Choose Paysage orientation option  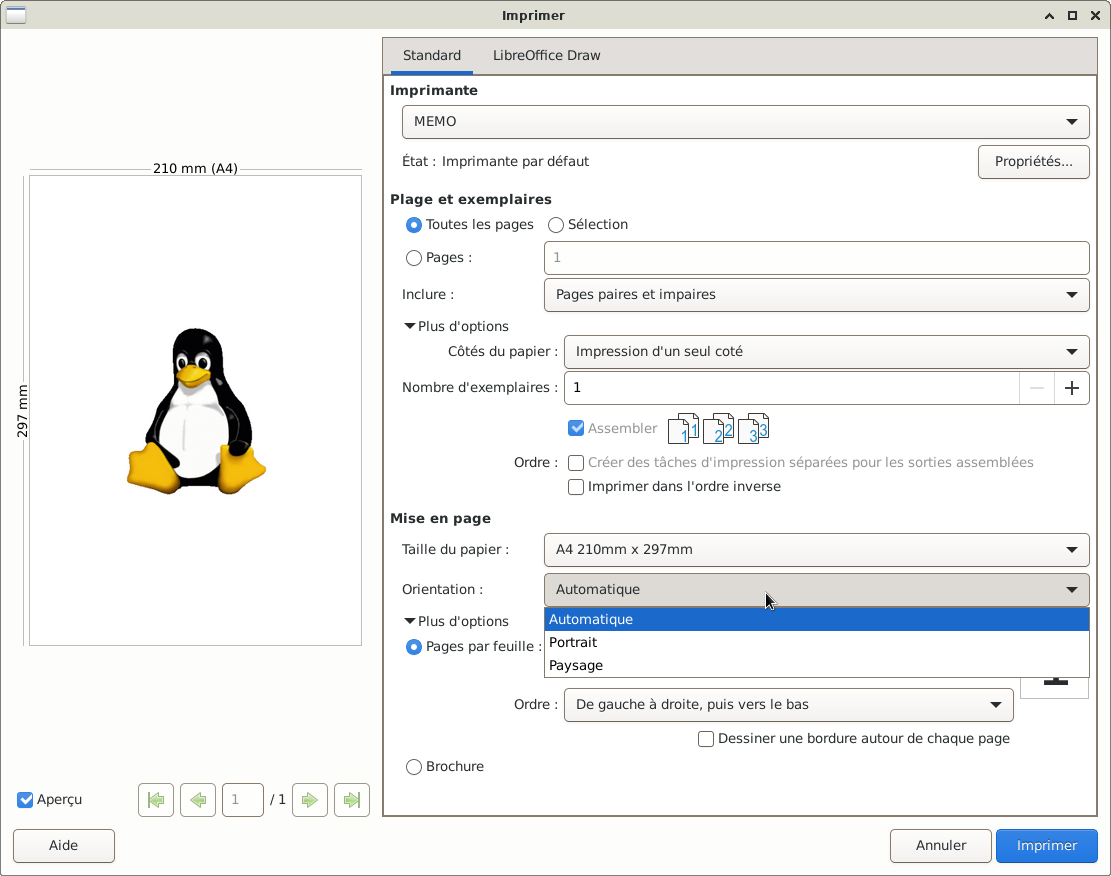[x=816, y=666]
